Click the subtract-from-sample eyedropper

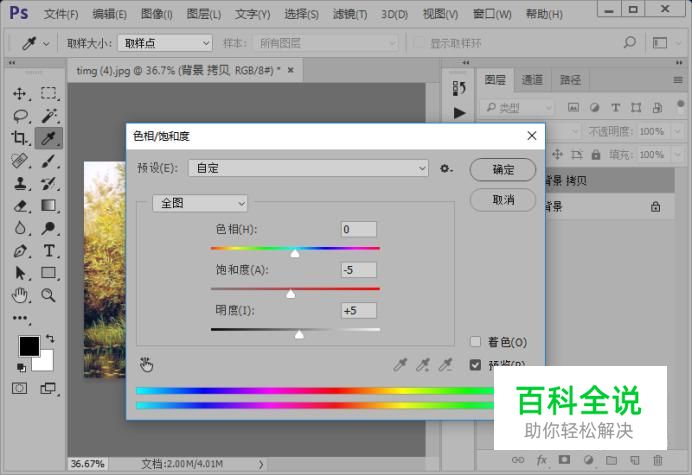(446, 365)
